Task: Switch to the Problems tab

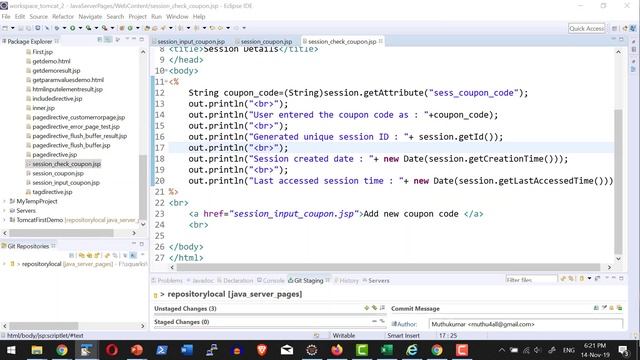Action: coord(167,280)
